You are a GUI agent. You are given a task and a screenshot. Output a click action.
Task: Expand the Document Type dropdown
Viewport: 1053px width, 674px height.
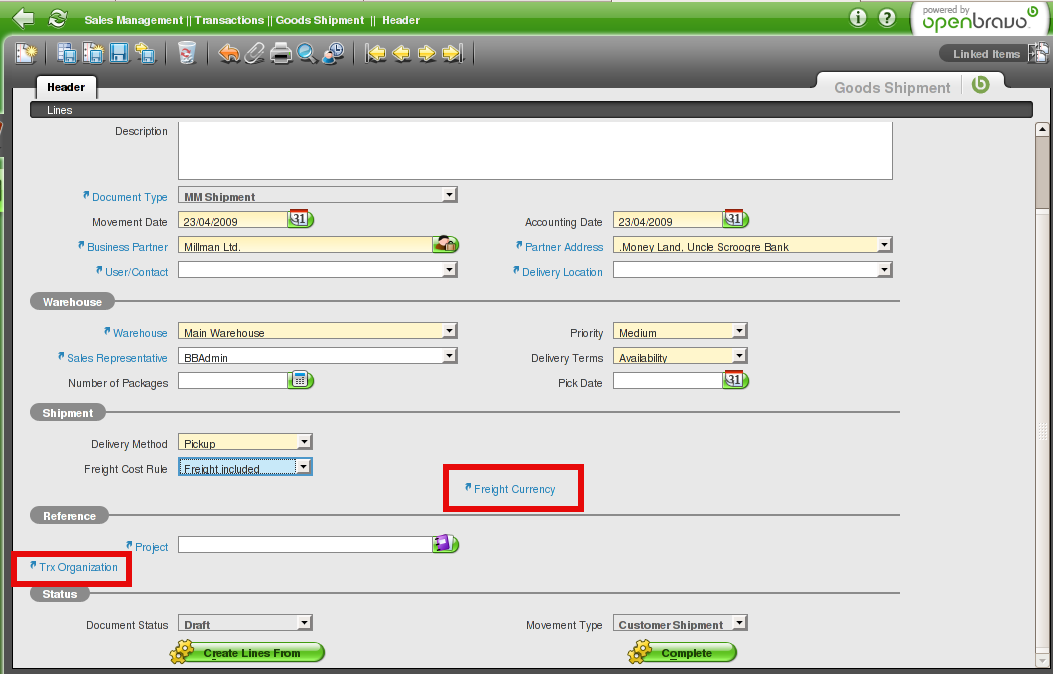[x=449, y=195]
